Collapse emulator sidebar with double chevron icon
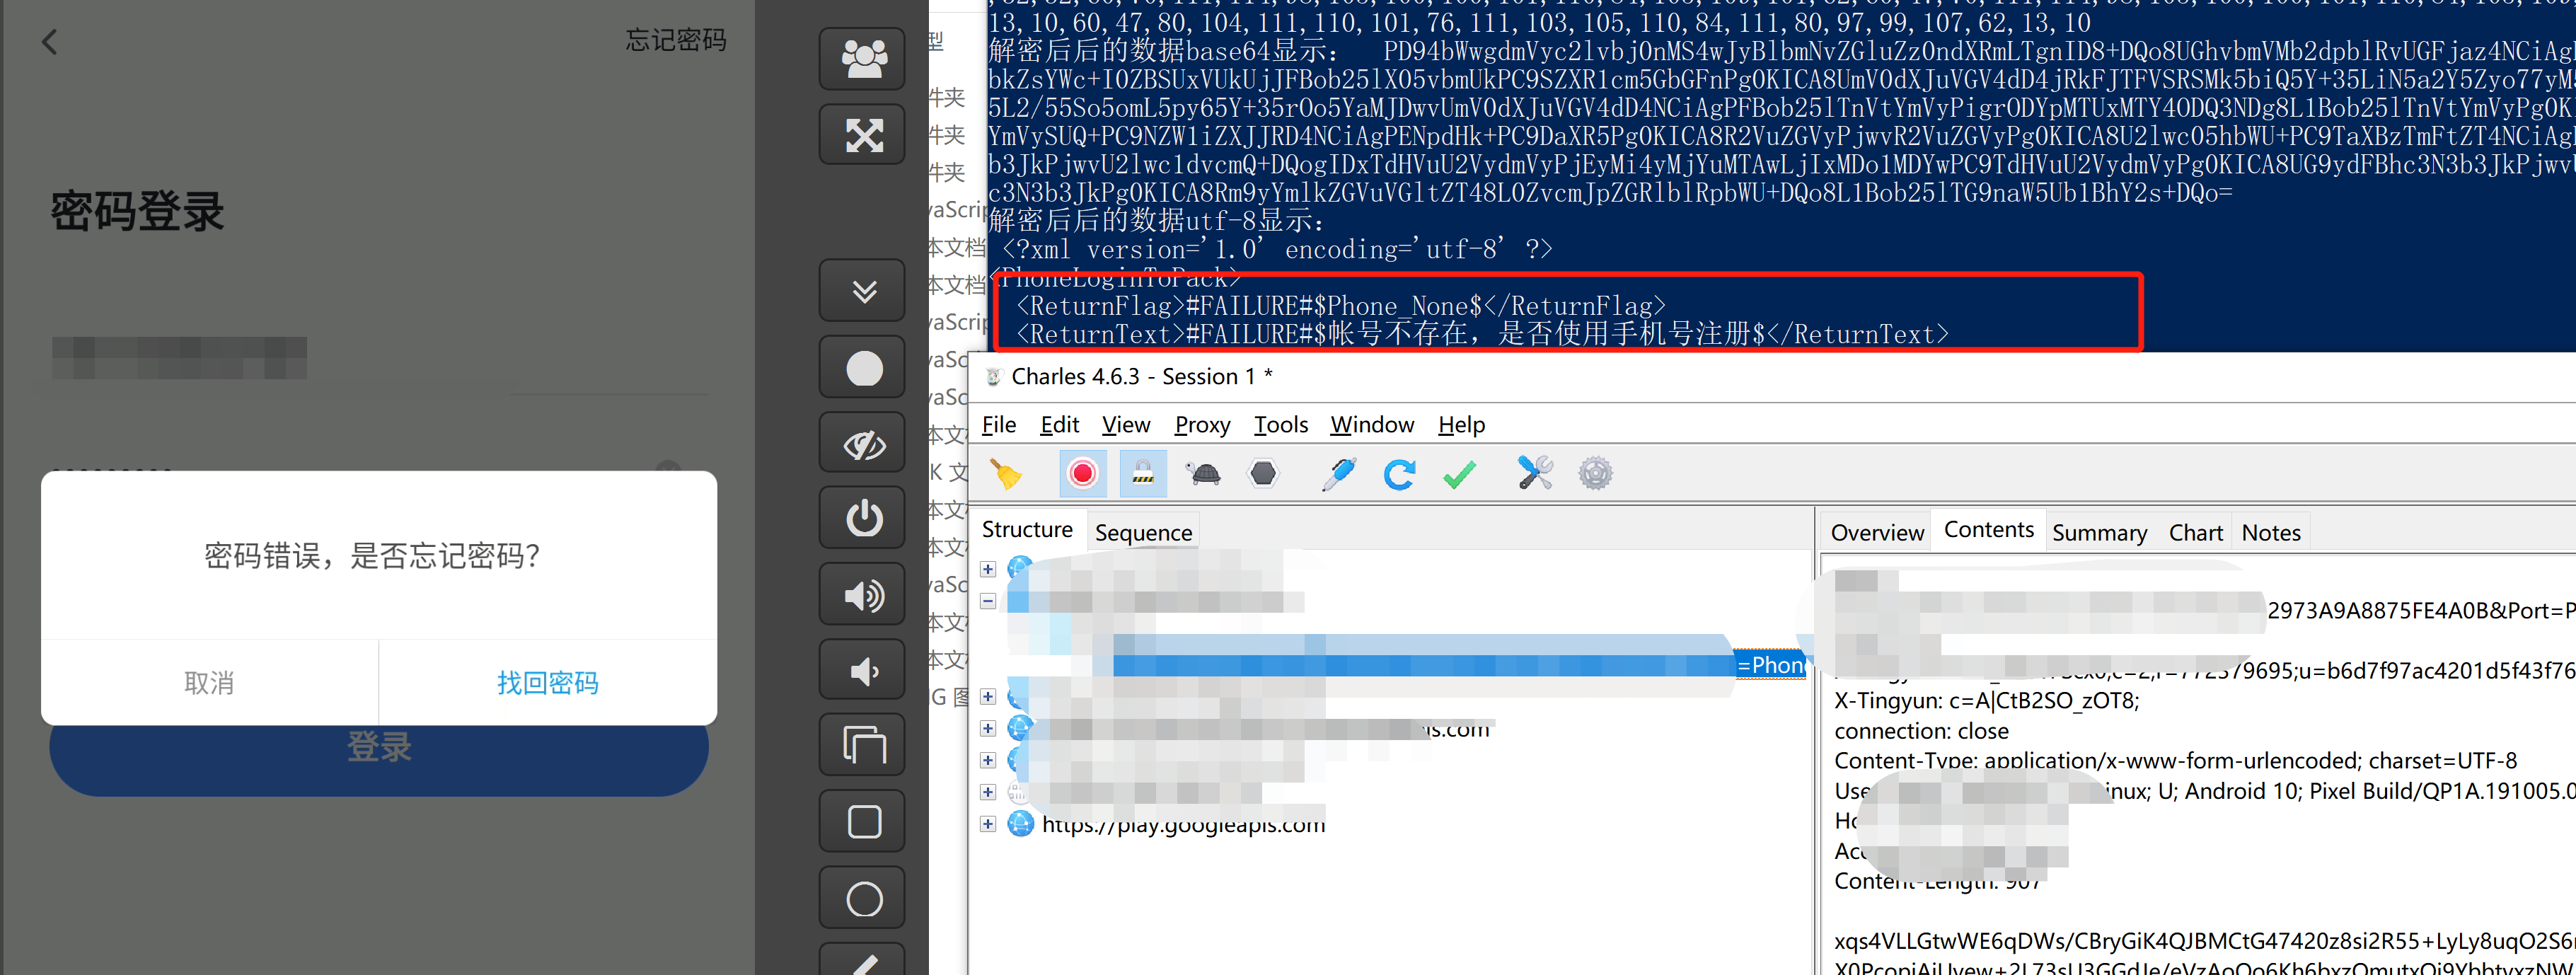 (862, 290)
